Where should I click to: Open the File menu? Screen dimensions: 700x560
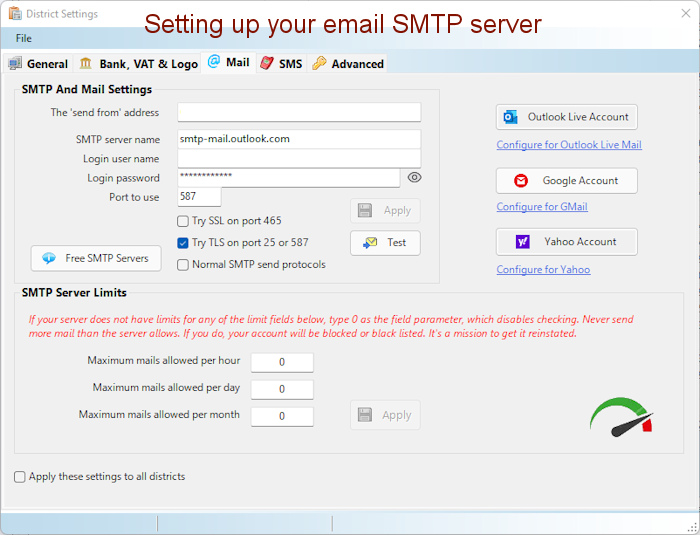tap(24, 38)
